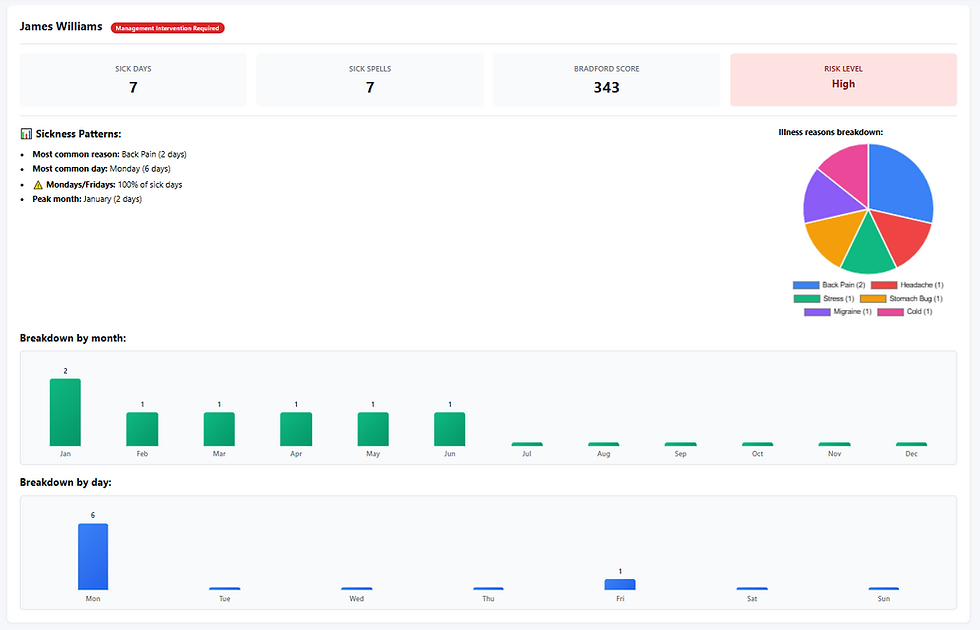The image size is (980, 630).
Task: Select the Sick Days summary card
Action: (133, 79)
